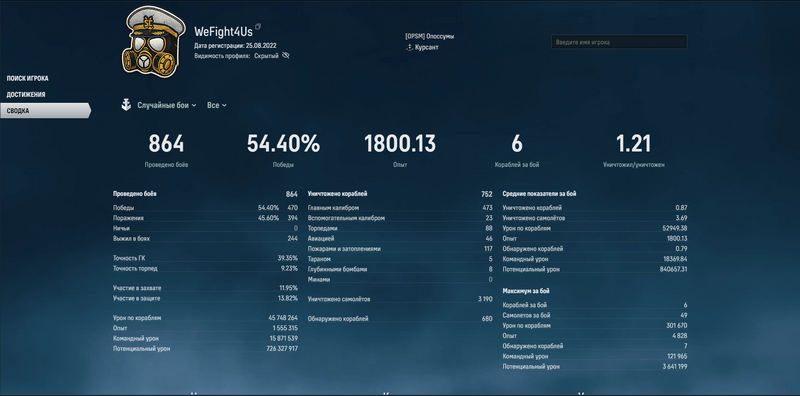Click the Командный урон total 15 871 539
The width and height of the screenshot is (800, 396).
coord(283,338)
